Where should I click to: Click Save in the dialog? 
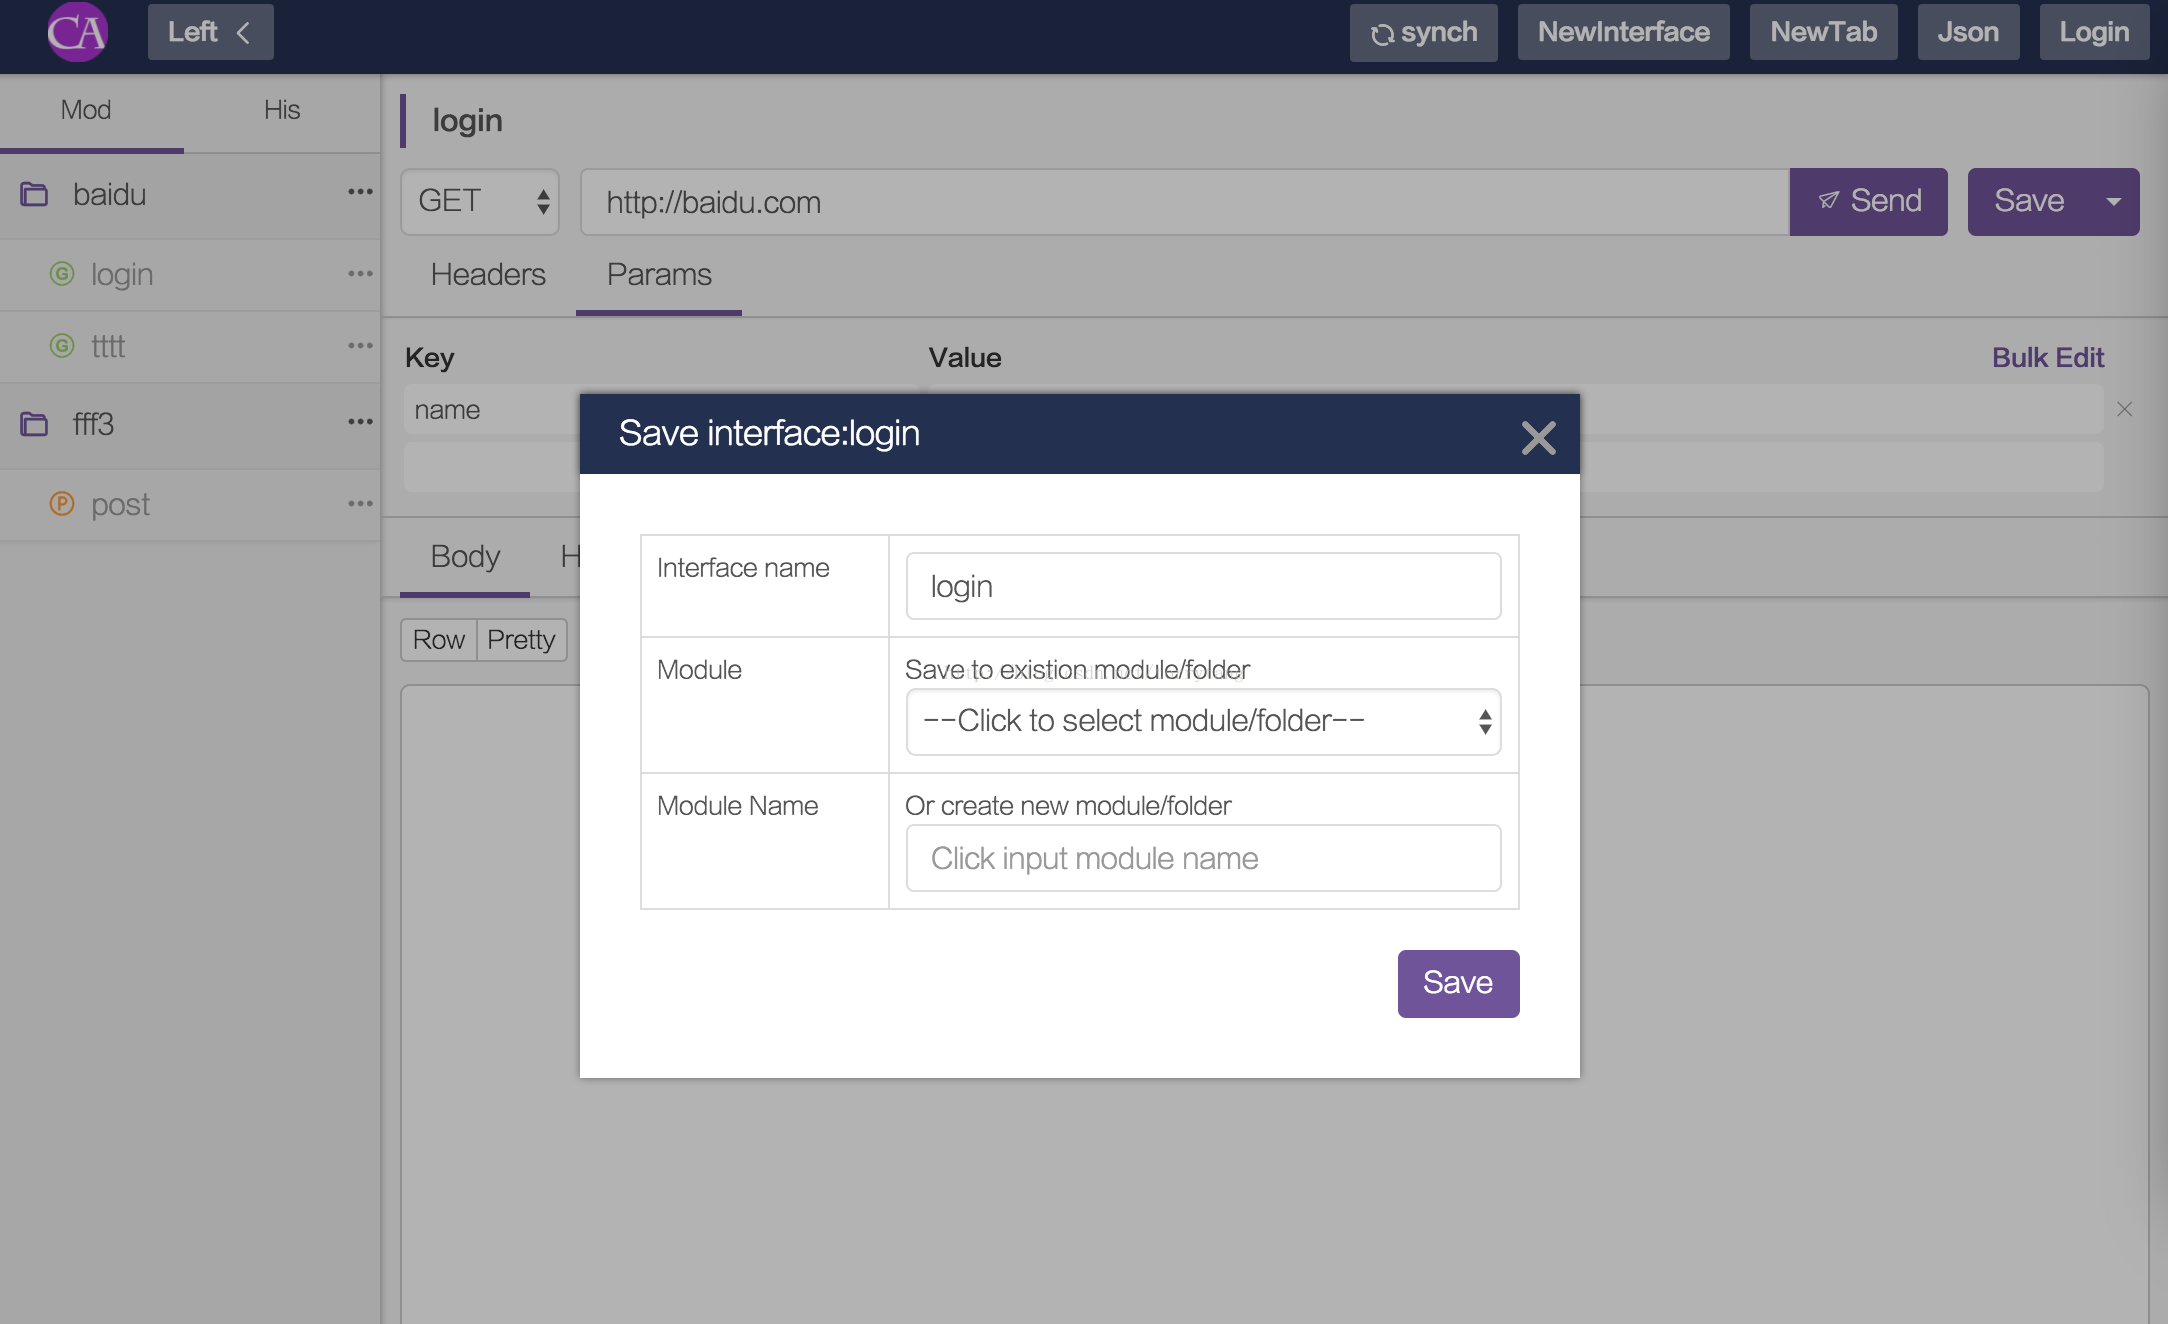tap(1458, 984)
